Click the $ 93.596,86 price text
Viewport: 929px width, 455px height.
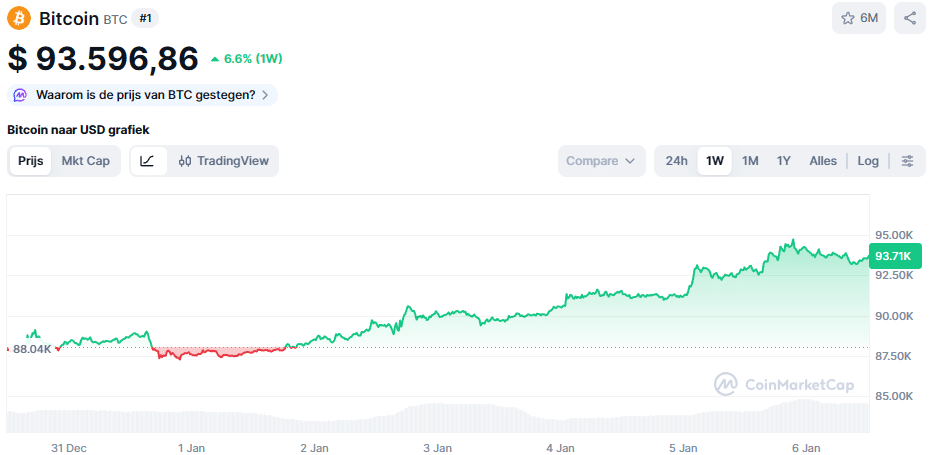[x=103, y=59]
